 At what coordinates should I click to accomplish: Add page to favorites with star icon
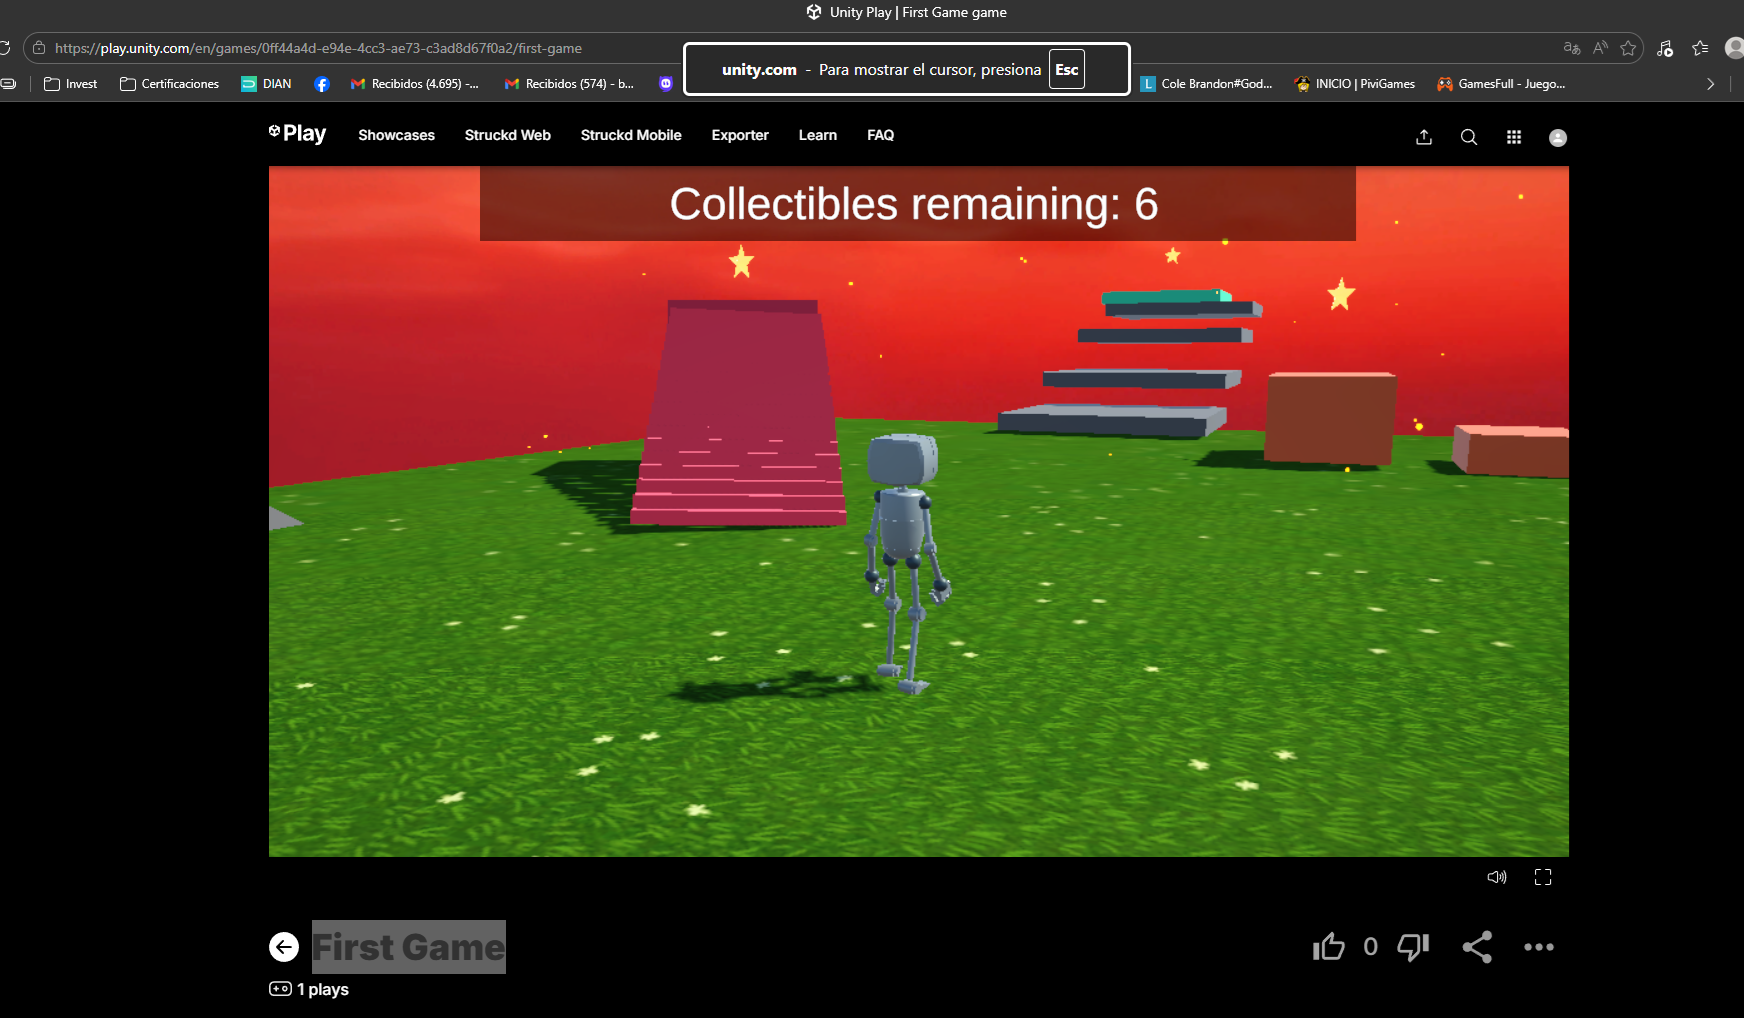(x=1628, y=48)
